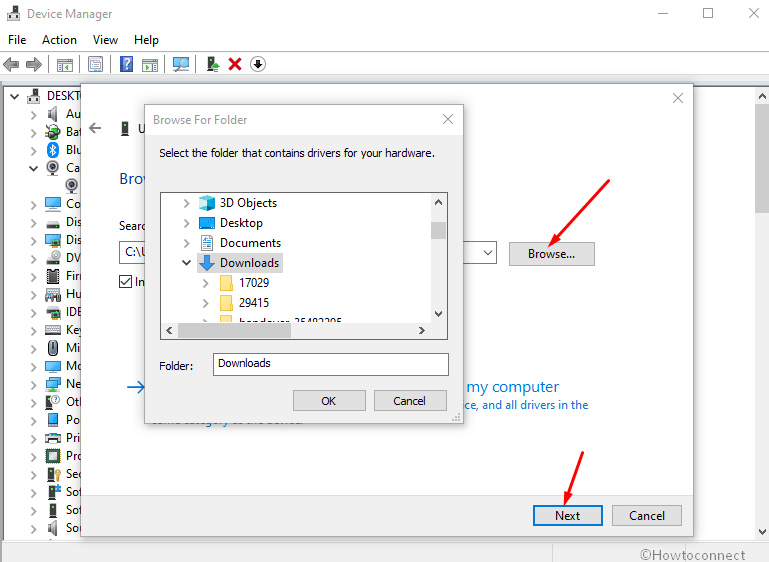Click the Browse... button
Image resolution: width=769 pixels, height=562 pixels.
(551, 254)
